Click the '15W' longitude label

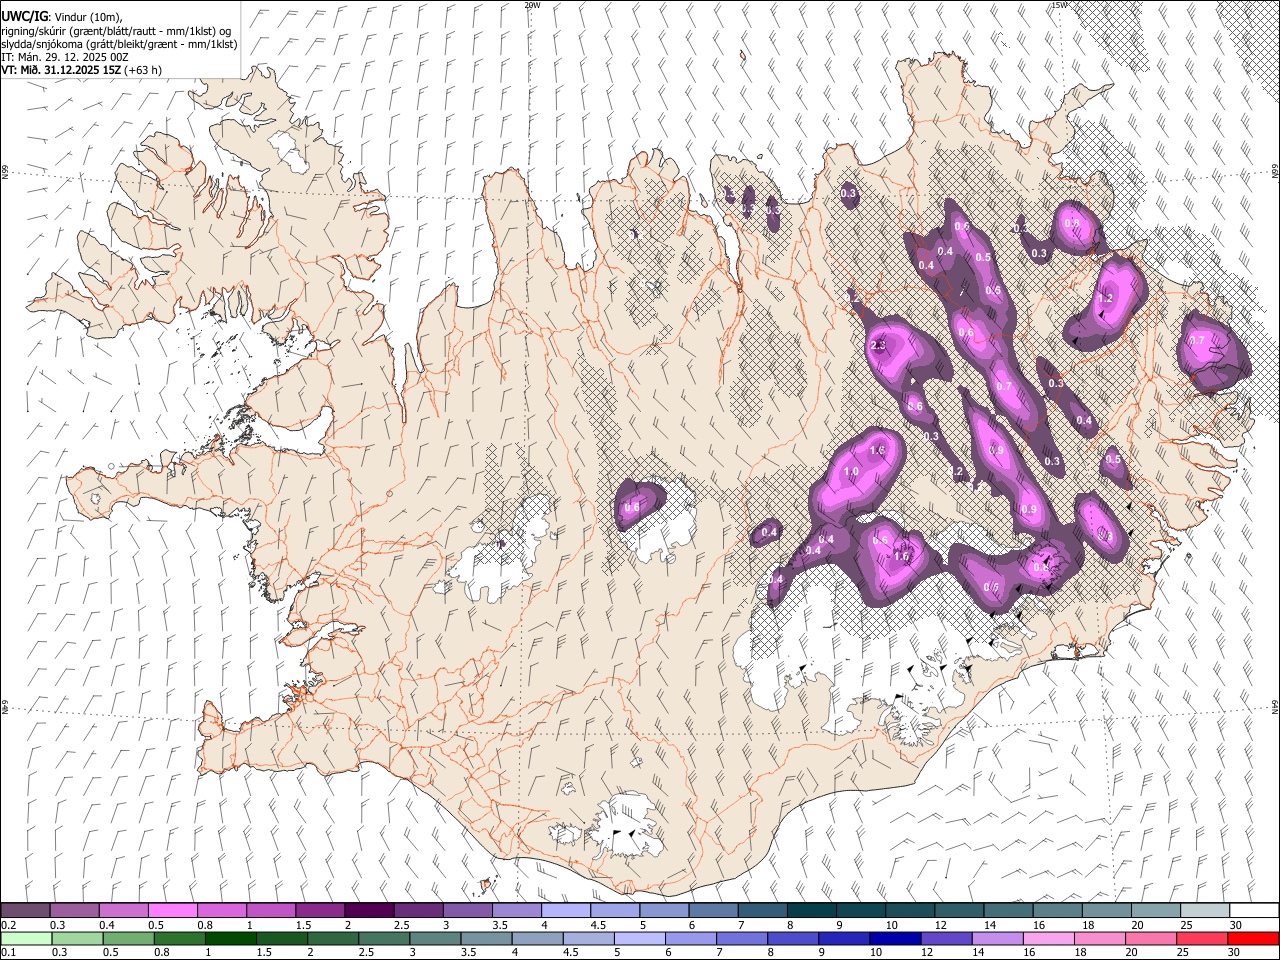coord(1059,5)
